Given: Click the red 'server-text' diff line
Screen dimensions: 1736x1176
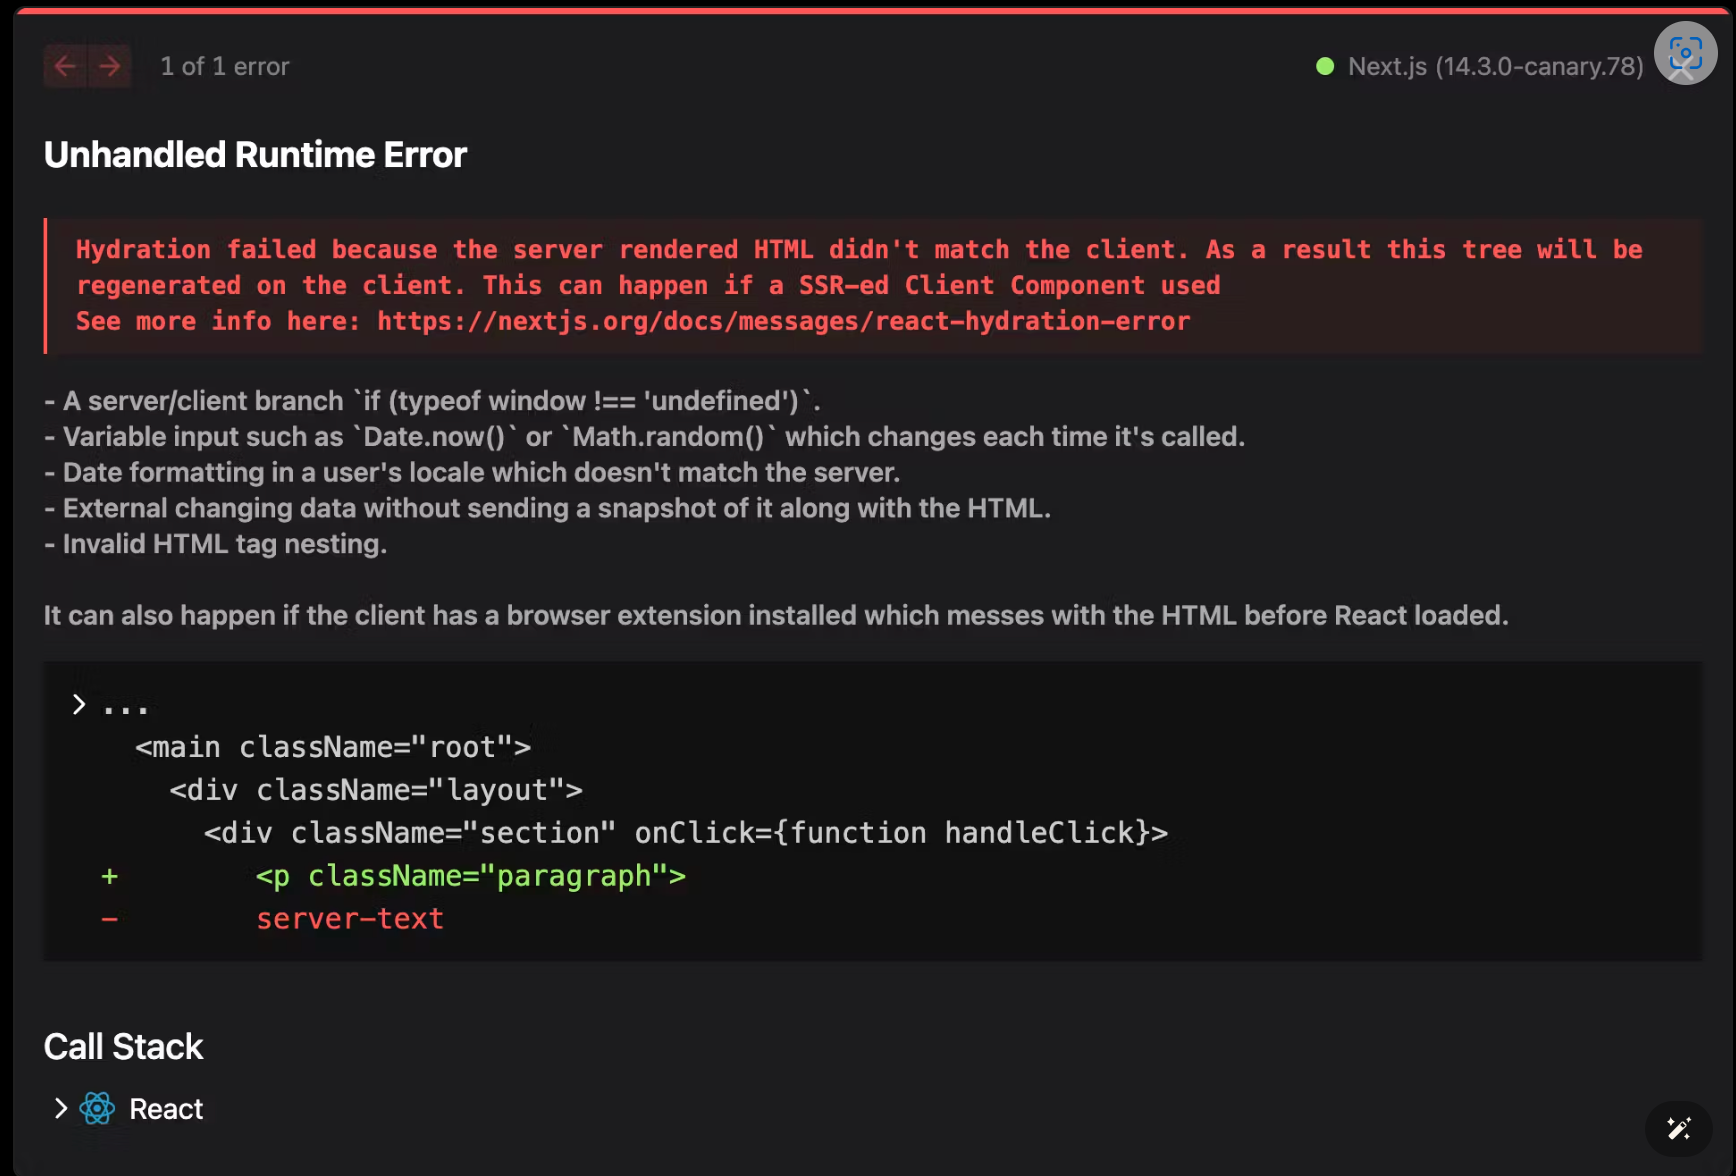Looking at the screenshot, I should click(350, 918).
